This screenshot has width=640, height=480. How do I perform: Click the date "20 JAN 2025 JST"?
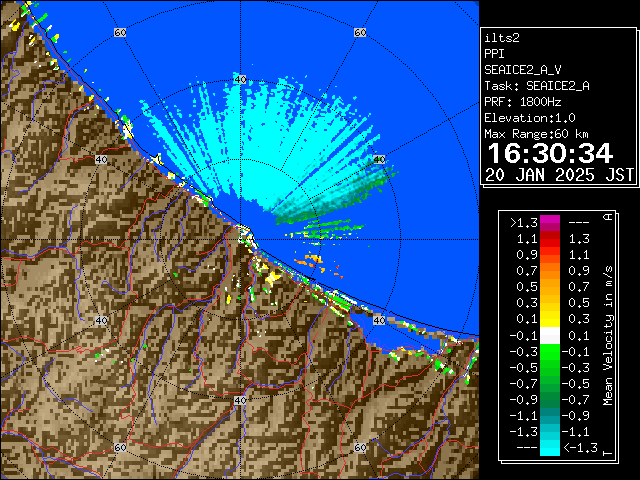click(559, 175)
